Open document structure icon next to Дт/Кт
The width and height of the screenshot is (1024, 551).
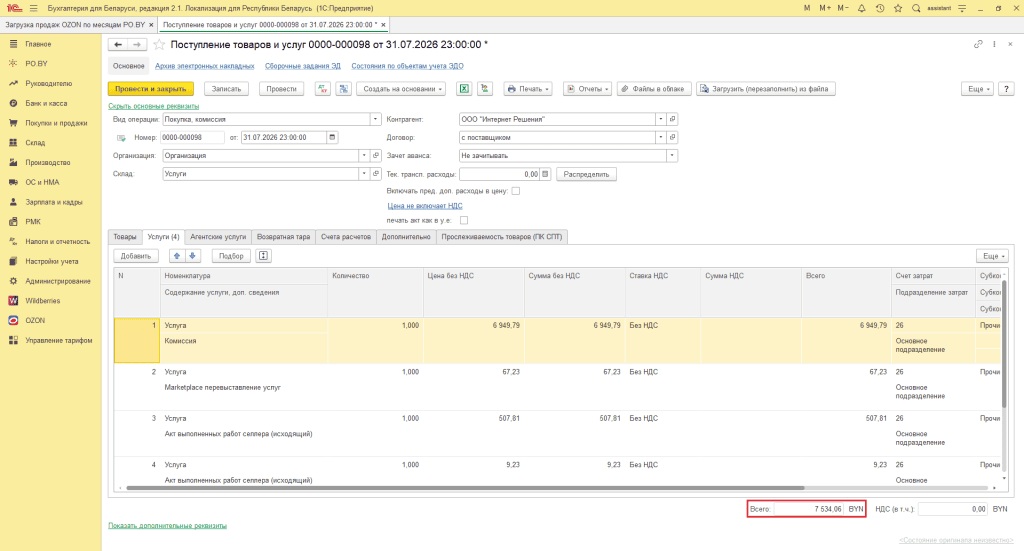coord(344,89)
